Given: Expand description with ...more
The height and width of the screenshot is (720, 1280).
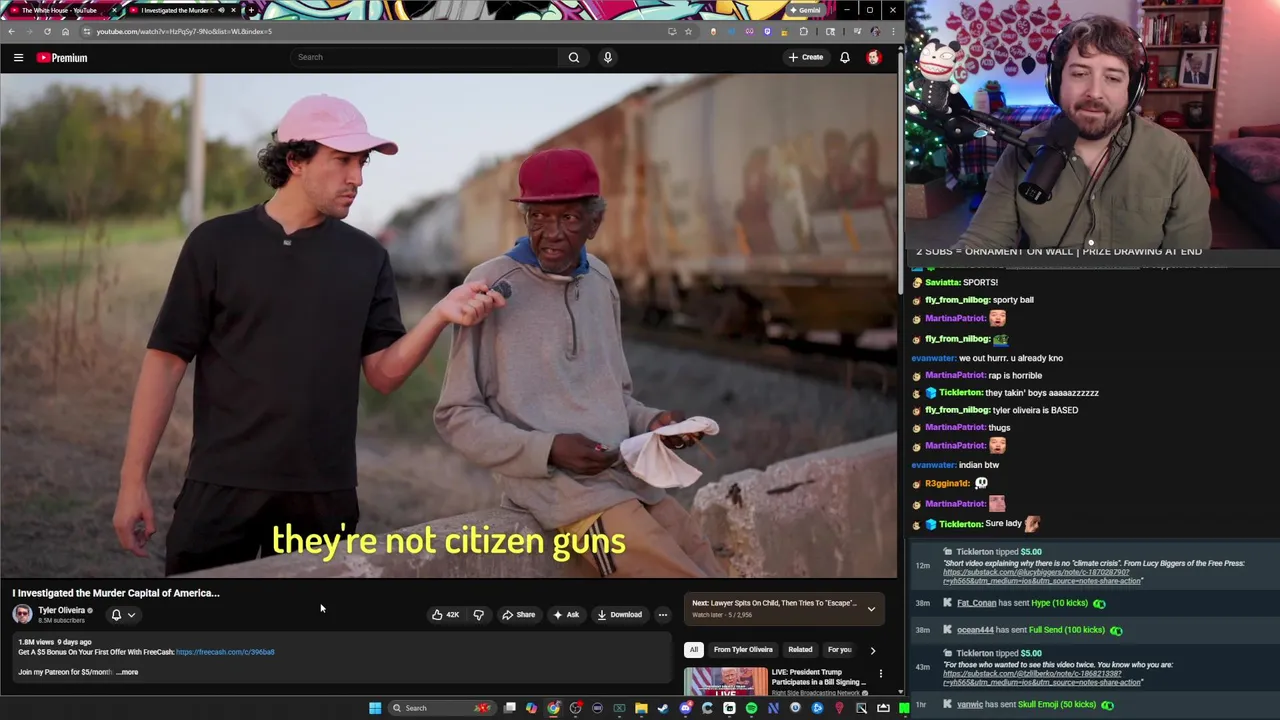Looking at the screenshot, I should [127, 672].
